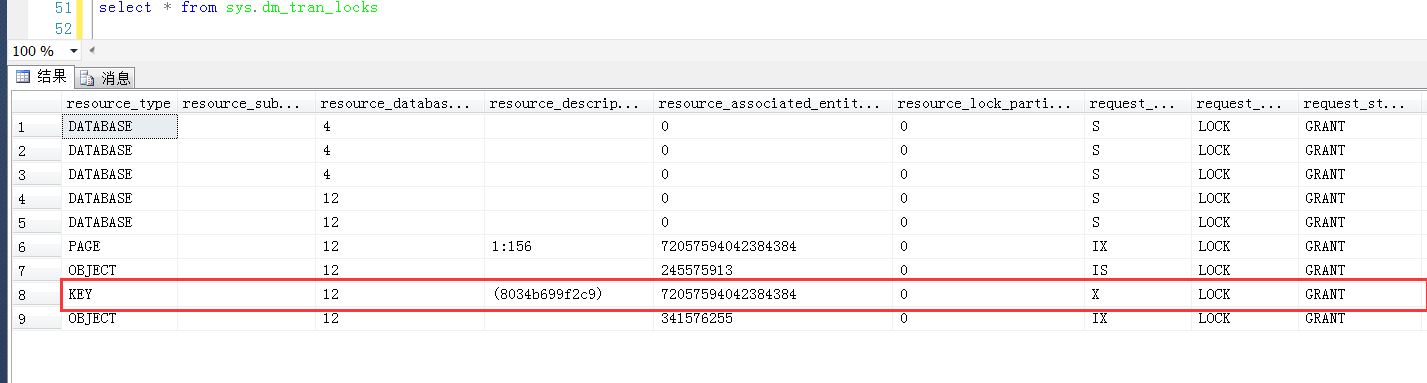
Task: Click database id 12 in the KEY row
Action: coord(400,294)
